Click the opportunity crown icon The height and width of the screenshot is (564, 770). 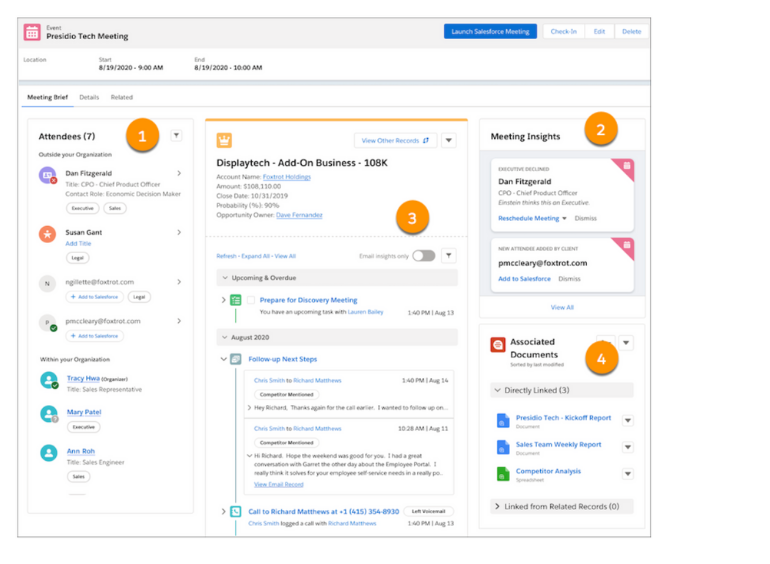coord(224,140)
